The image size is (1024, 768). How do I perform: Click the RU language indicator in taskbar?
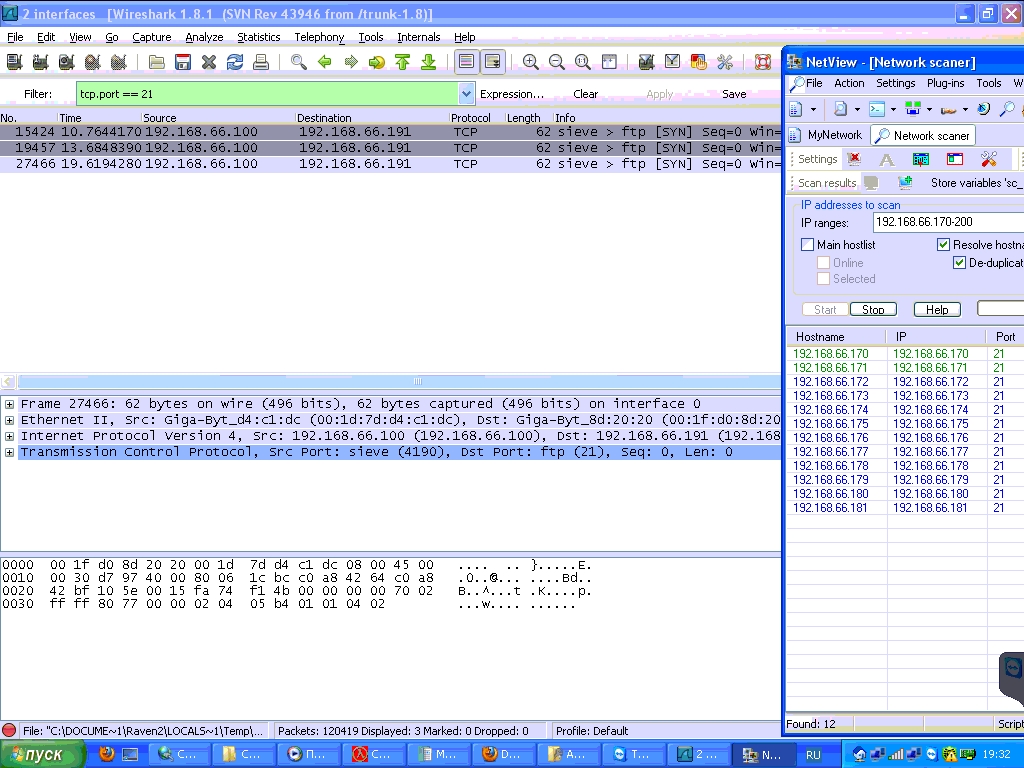pos(812,755)
